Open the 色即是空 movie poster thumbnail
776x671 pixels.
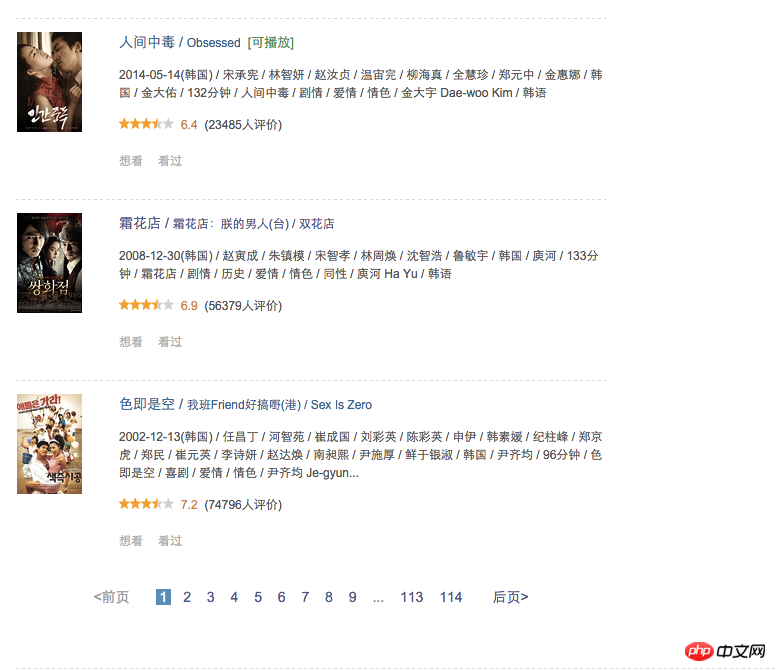pyautogui.click(x=49, y=444)
